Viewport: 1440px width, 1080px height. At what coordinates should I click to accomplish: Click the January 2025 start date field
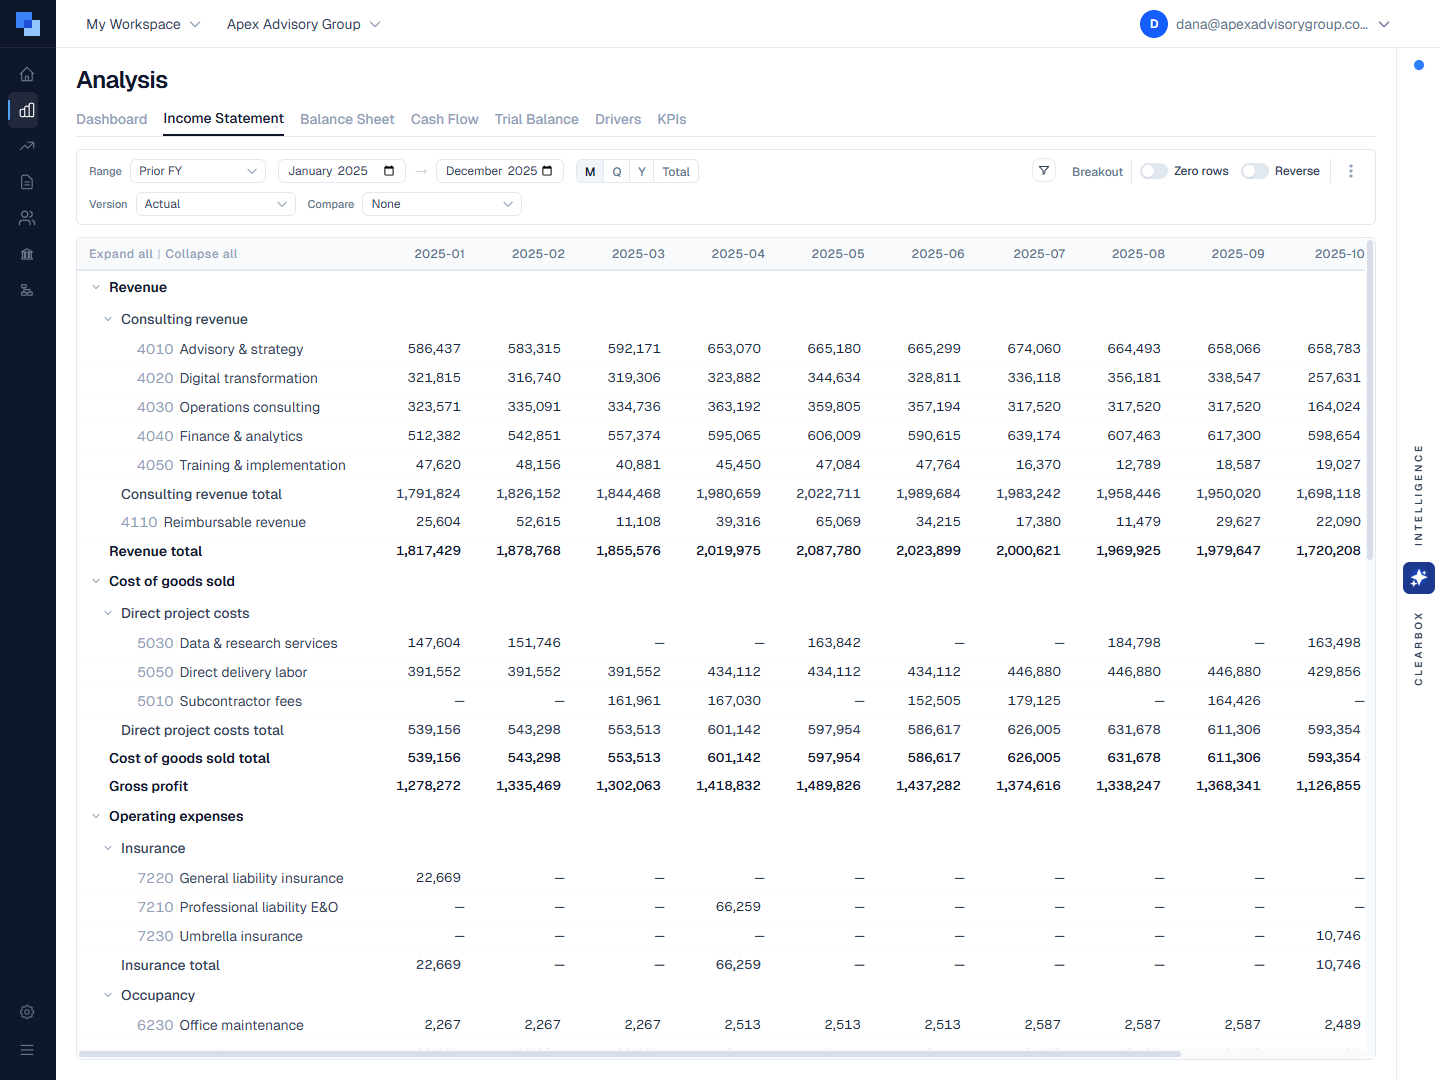(342, 171)
